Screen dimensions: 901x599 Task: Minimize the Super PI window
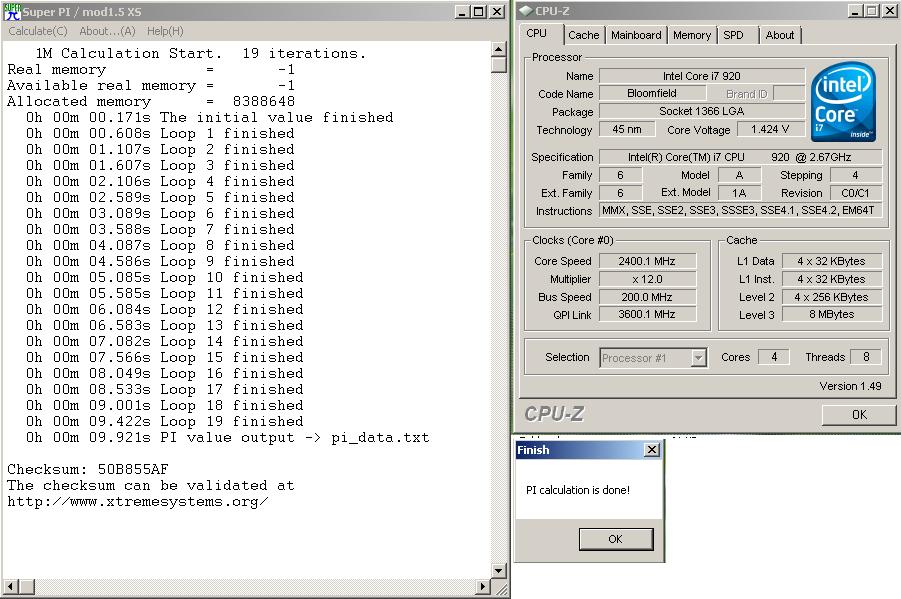(463, 11)
